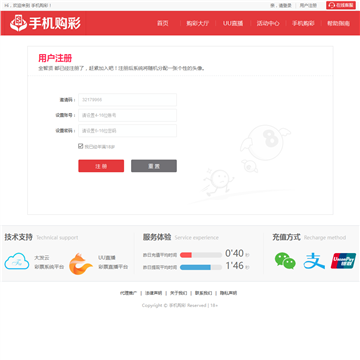Open the 关于我们 footer link
The height and width of the screenshot is (360, 360).
point(178,293)
